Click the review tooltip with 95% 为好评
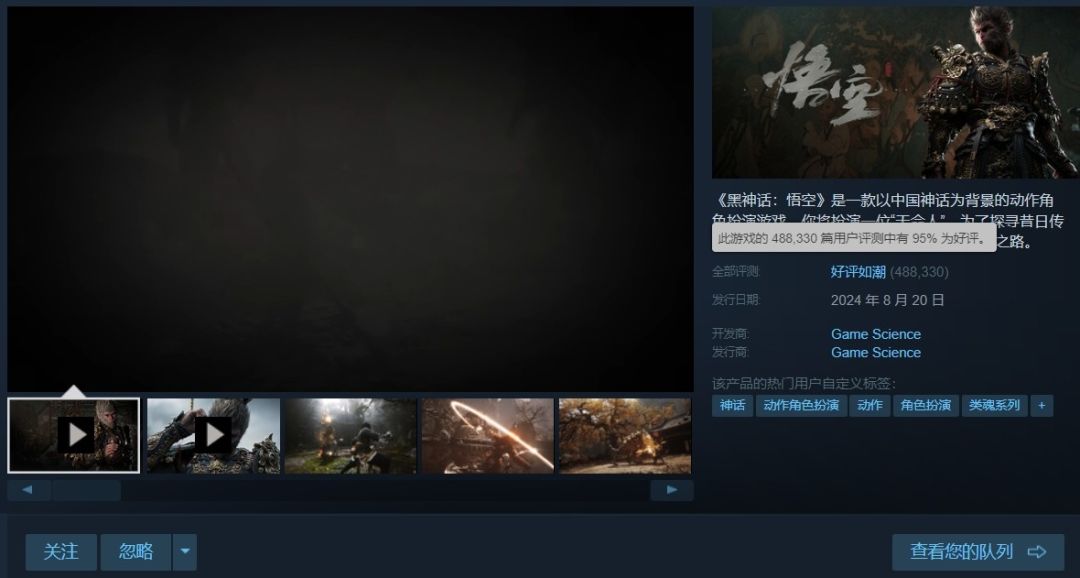Image resolution: width=1080 pixels, height=578 pixels. [x=853, y=238]
